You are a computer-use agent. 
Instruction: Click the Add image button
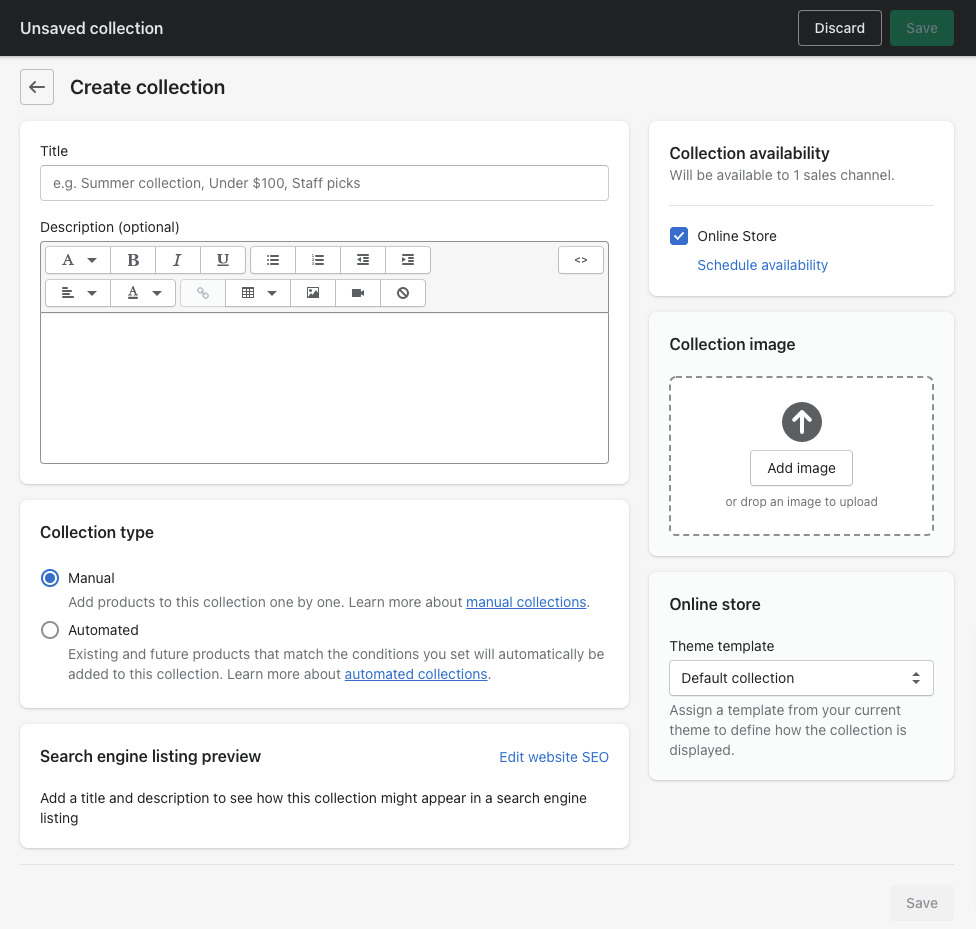802,468
